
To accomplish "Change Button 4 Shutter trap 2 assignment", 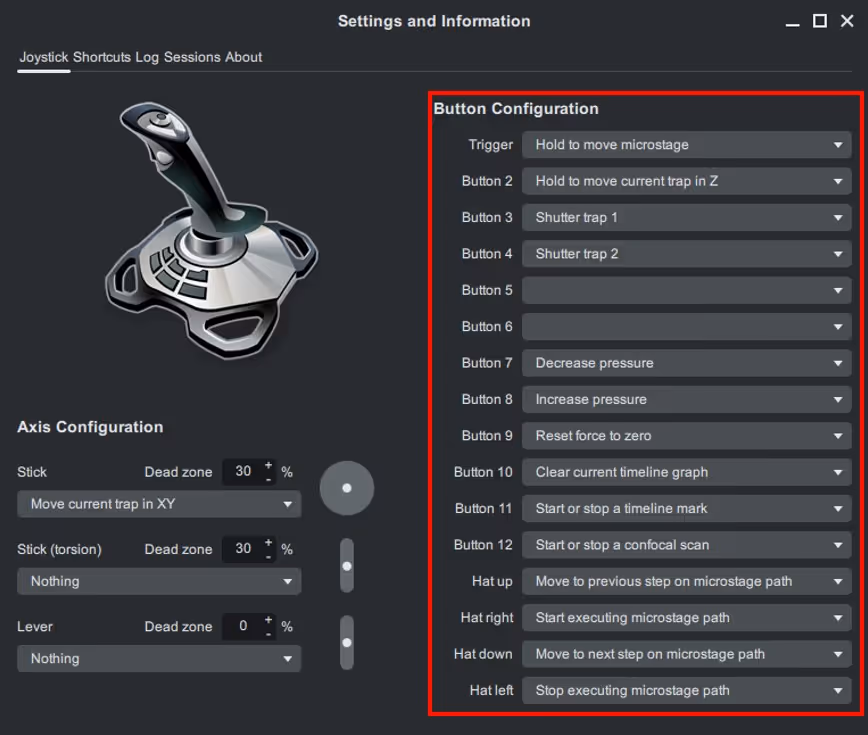I will pos(686,254).
